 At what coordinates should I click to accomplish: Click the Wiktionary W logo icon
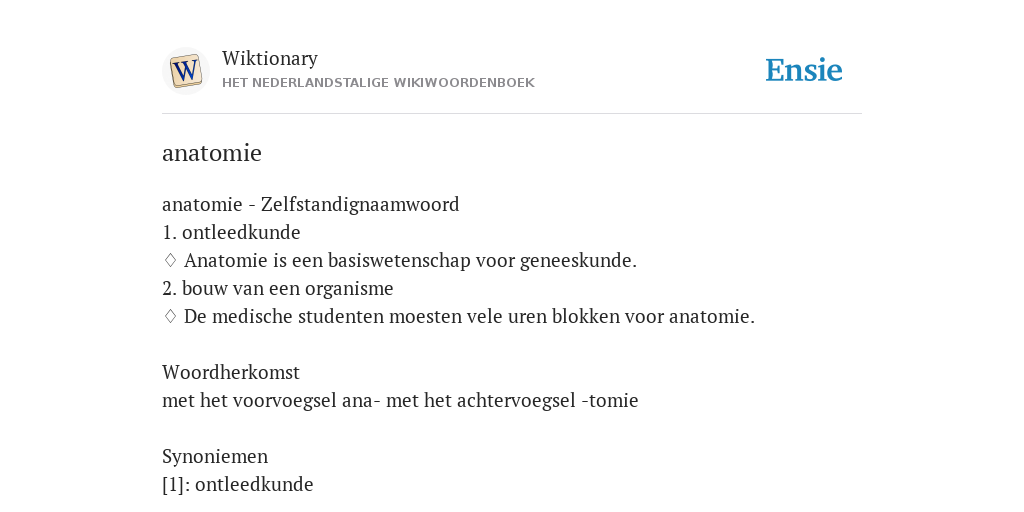tap(185, 71)
